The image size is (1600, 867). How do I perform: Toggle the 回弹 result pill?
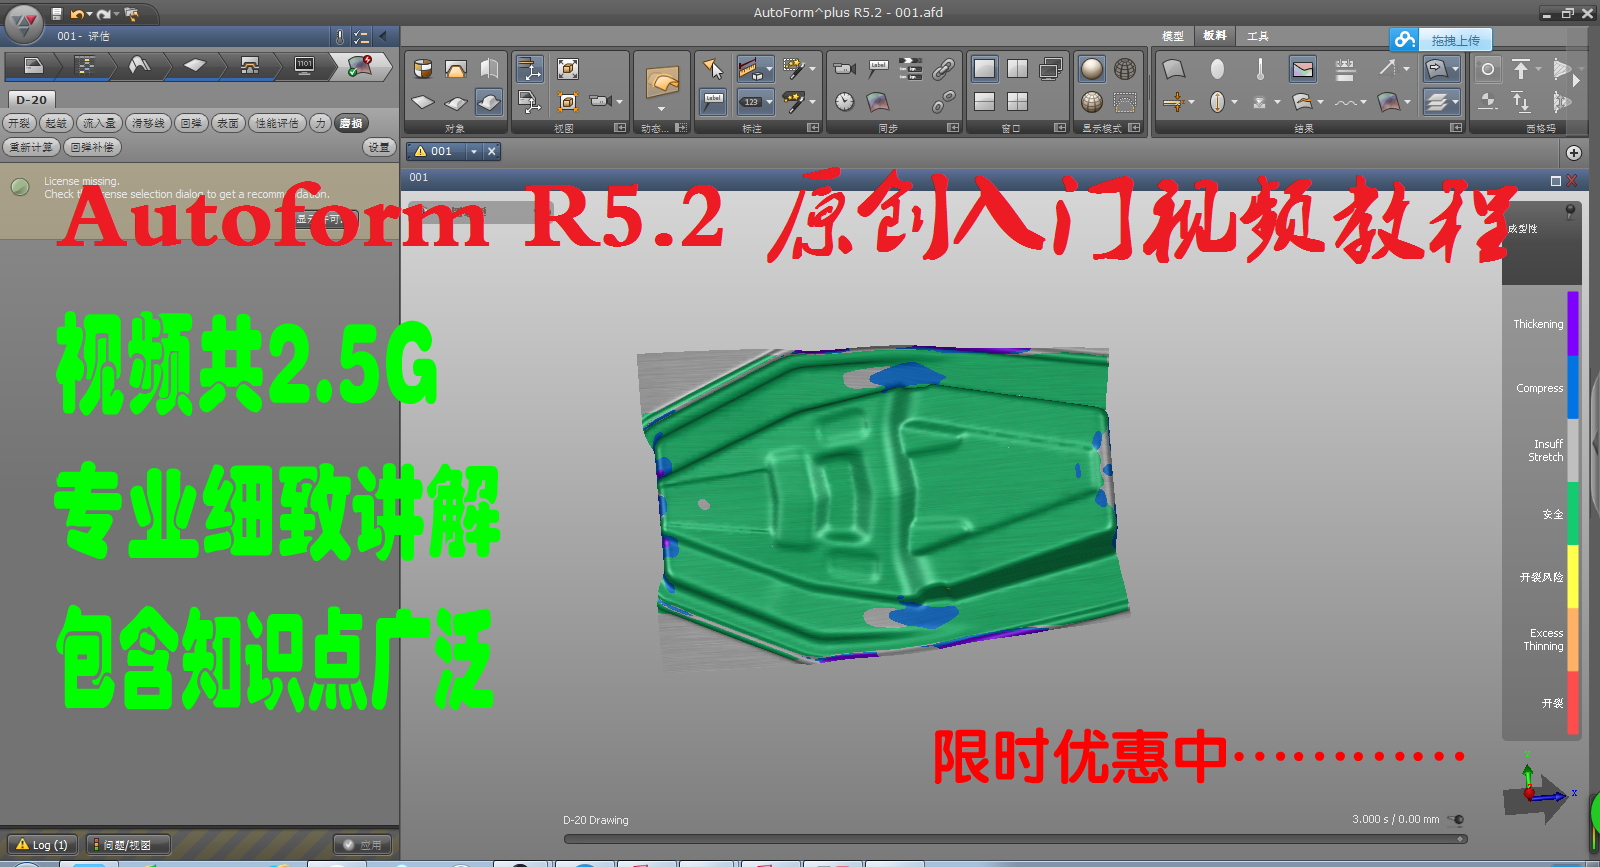[x=191, y=123]
